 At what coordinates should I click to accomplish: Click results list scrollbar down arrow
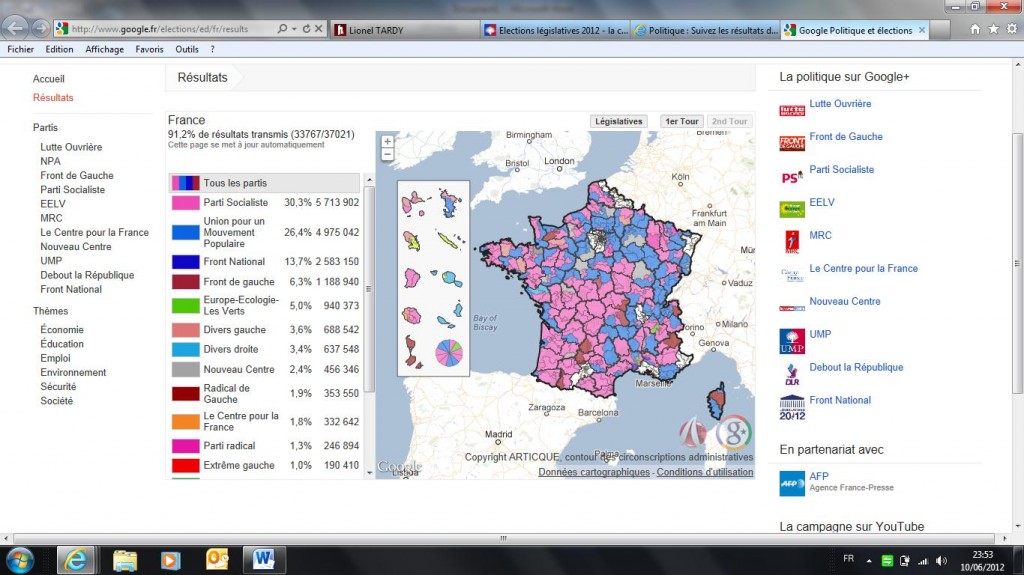pyautogui.click(x=369, y=473)
